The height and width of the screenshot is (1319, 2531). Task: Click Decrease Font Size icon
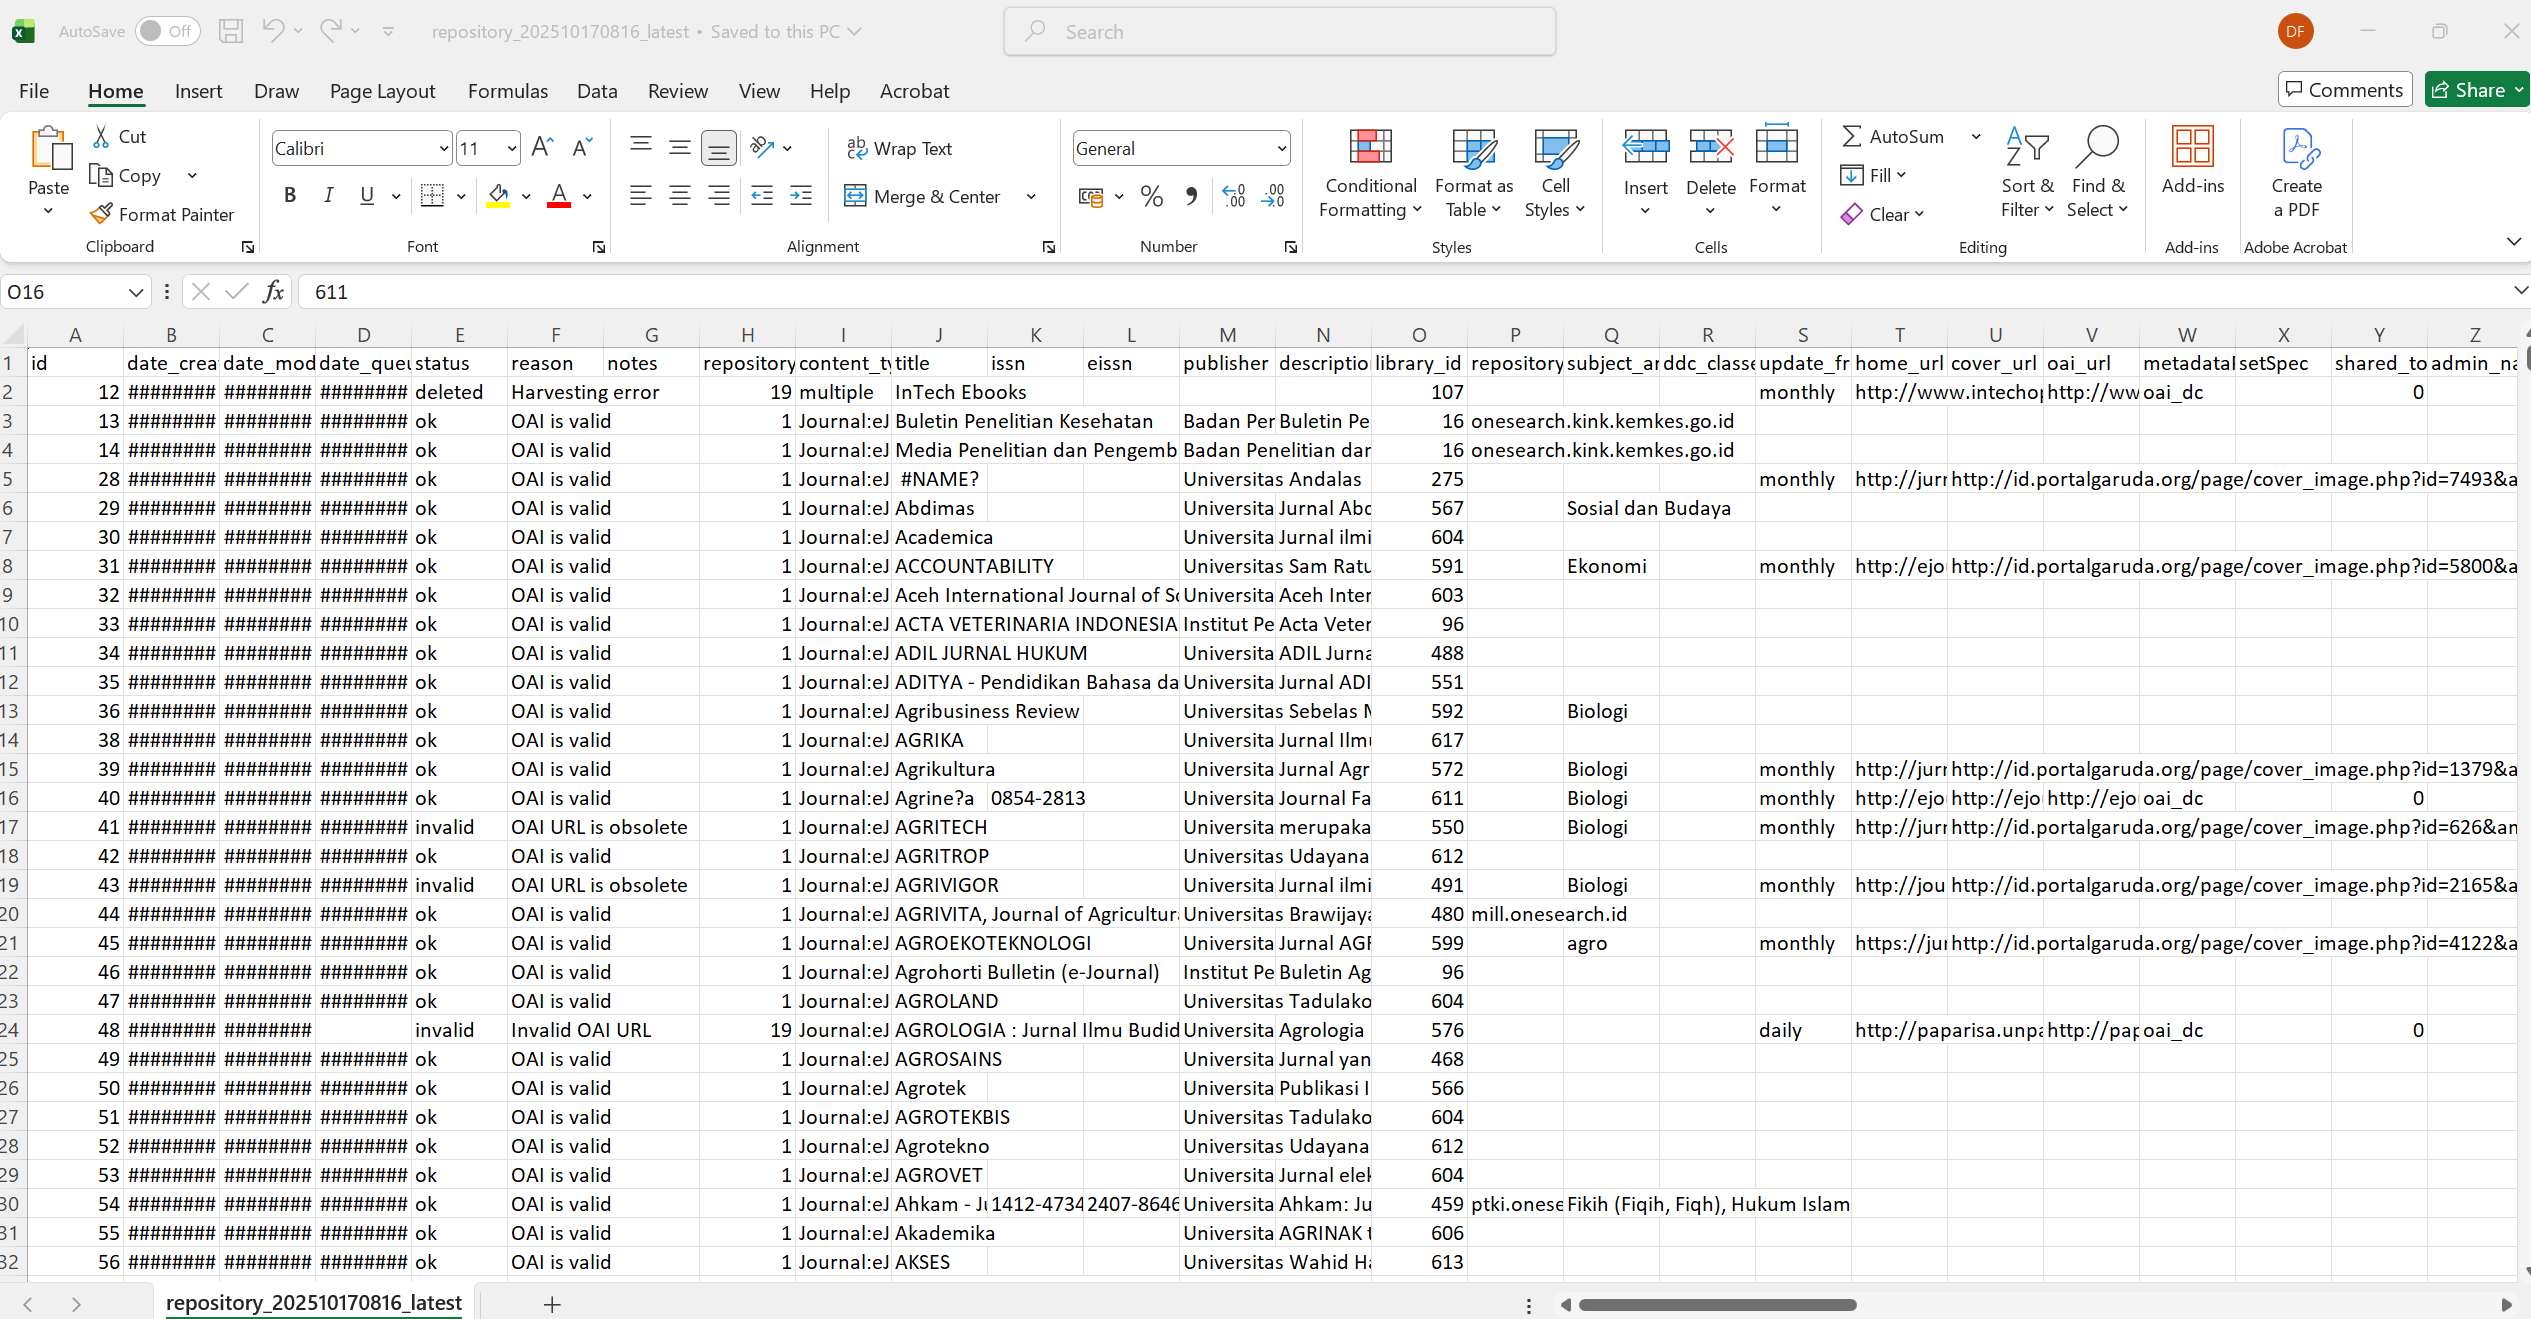(582, 148)
